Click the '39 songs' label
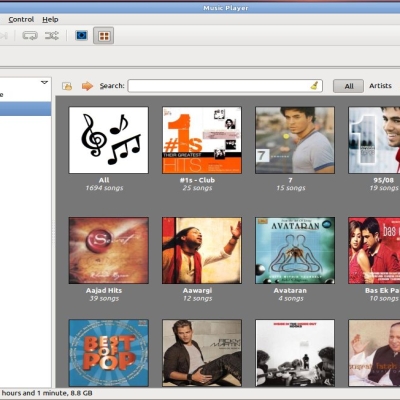Screen dimensions: 400x400 pyautogui.click(x=104, y=298)
